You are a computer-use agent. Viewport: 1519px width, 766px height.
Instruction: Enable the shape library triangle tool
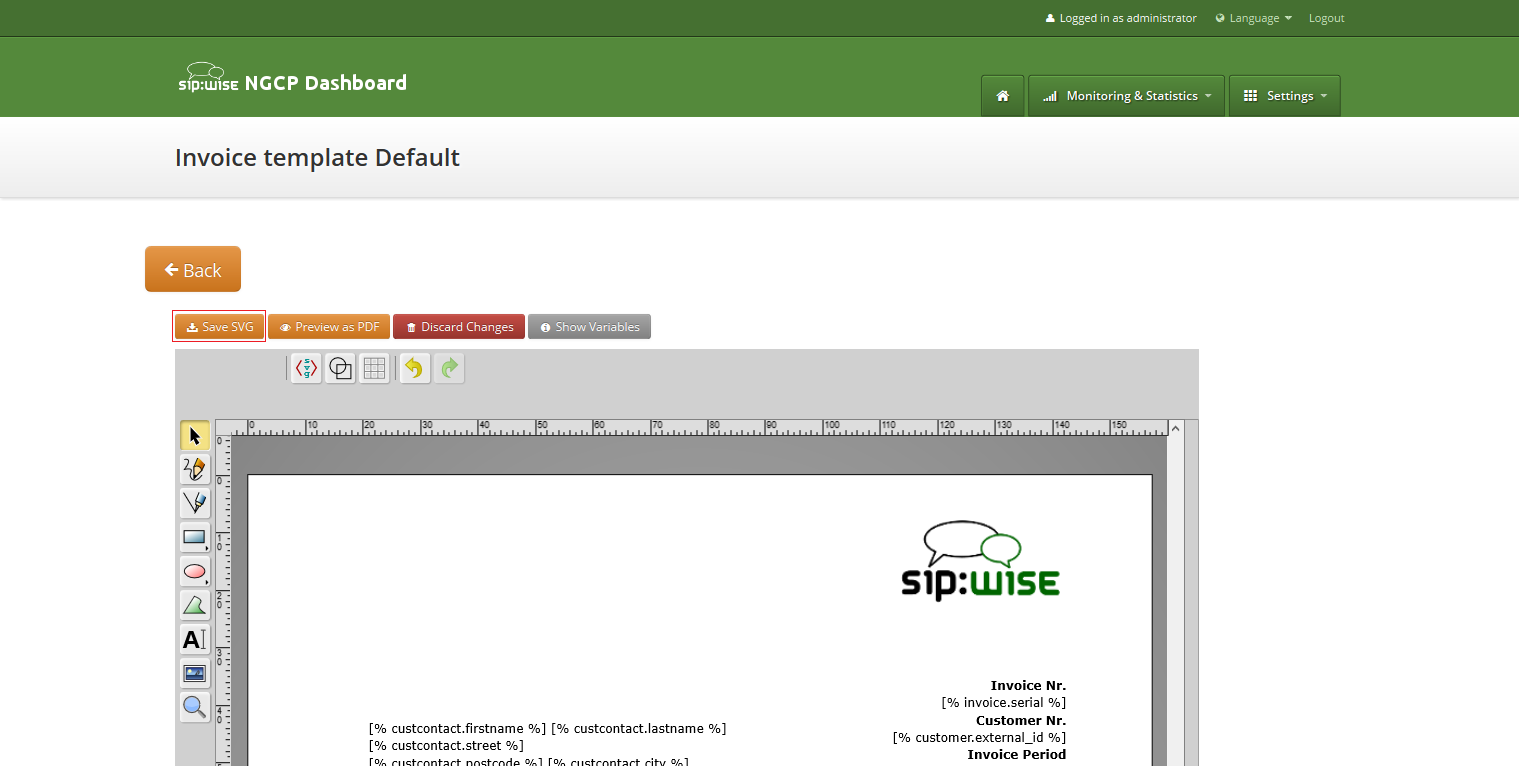coord(193,605)
